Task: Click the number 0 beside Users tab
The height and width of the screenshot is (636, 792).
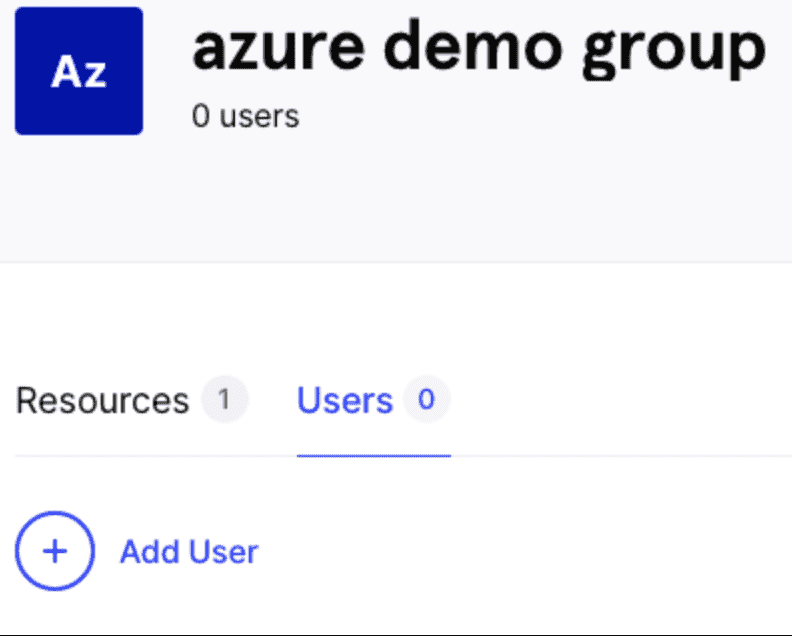Action: click(x=426, y=401)
